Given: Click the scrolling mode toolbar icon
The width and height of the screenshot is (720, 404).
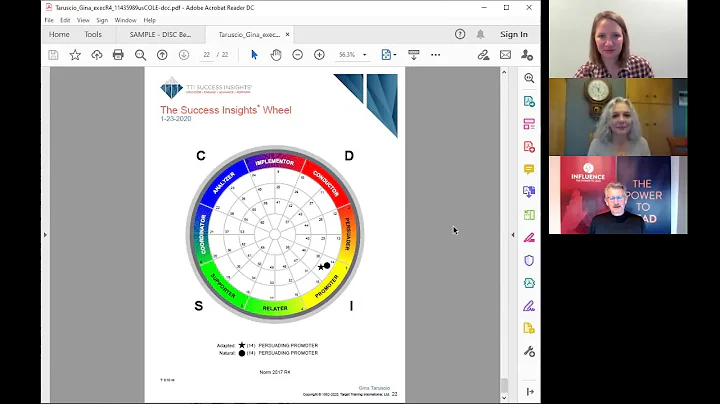Looking at the screenshot, I should (x=413, y=55).
